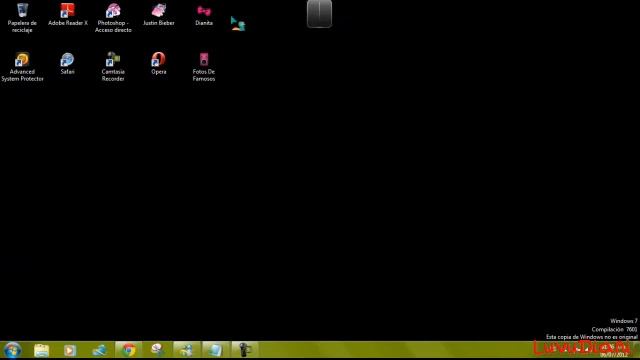Select the Adobe Reader X shortcut
The width and height of the screenshot is (640, 360).
(x=68, y=15)
